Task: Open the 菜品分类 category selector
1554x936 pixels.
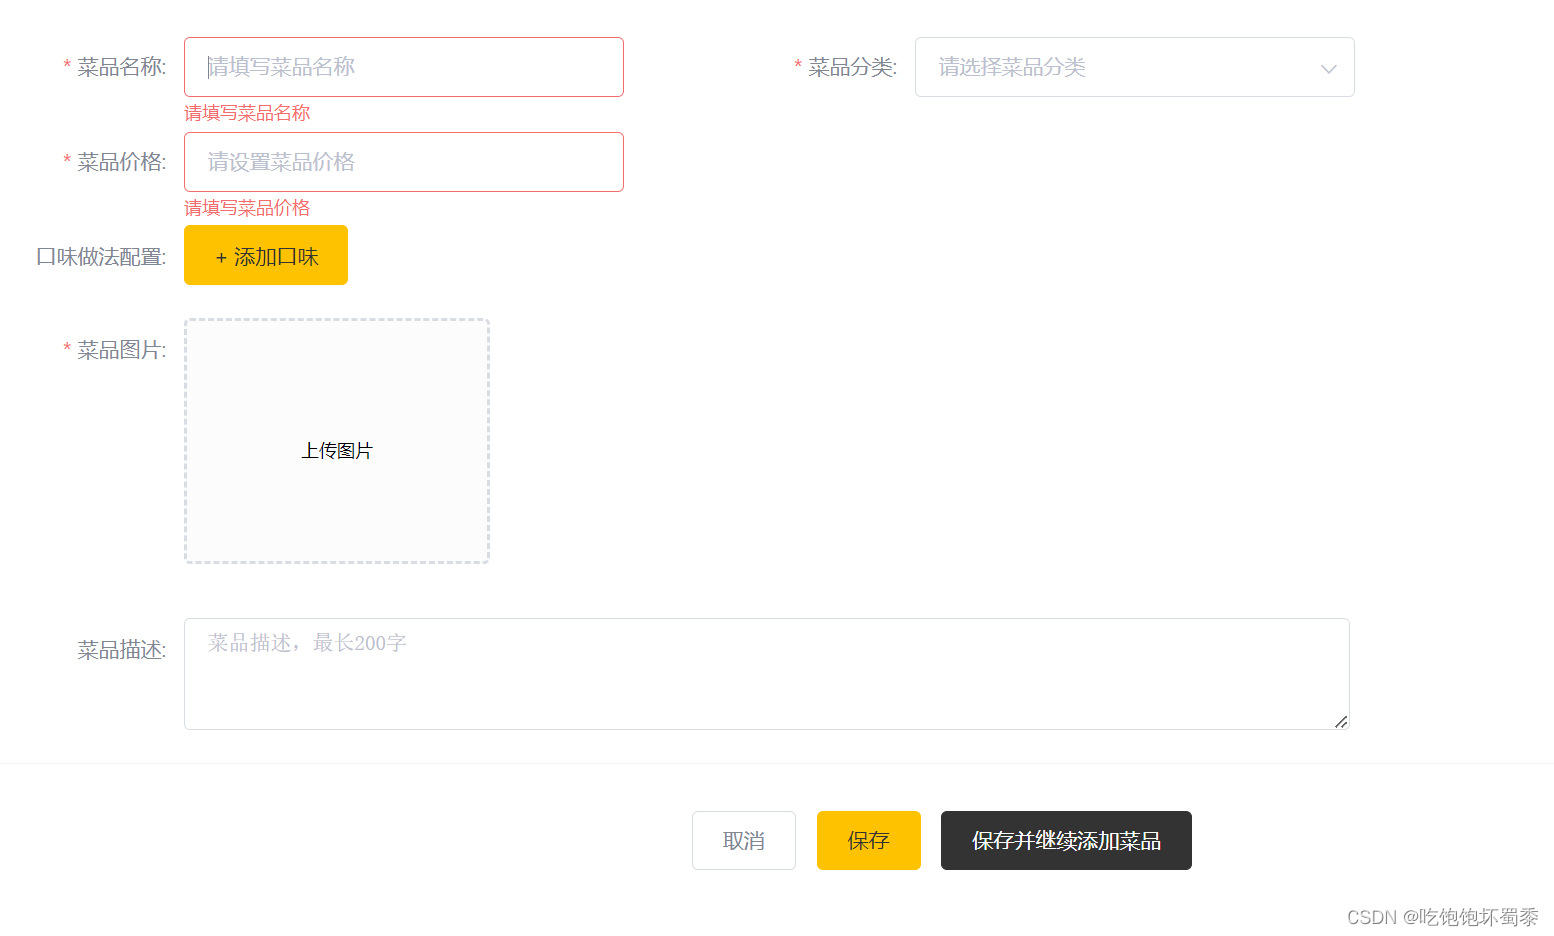Action: click(x=1100, y=67)
